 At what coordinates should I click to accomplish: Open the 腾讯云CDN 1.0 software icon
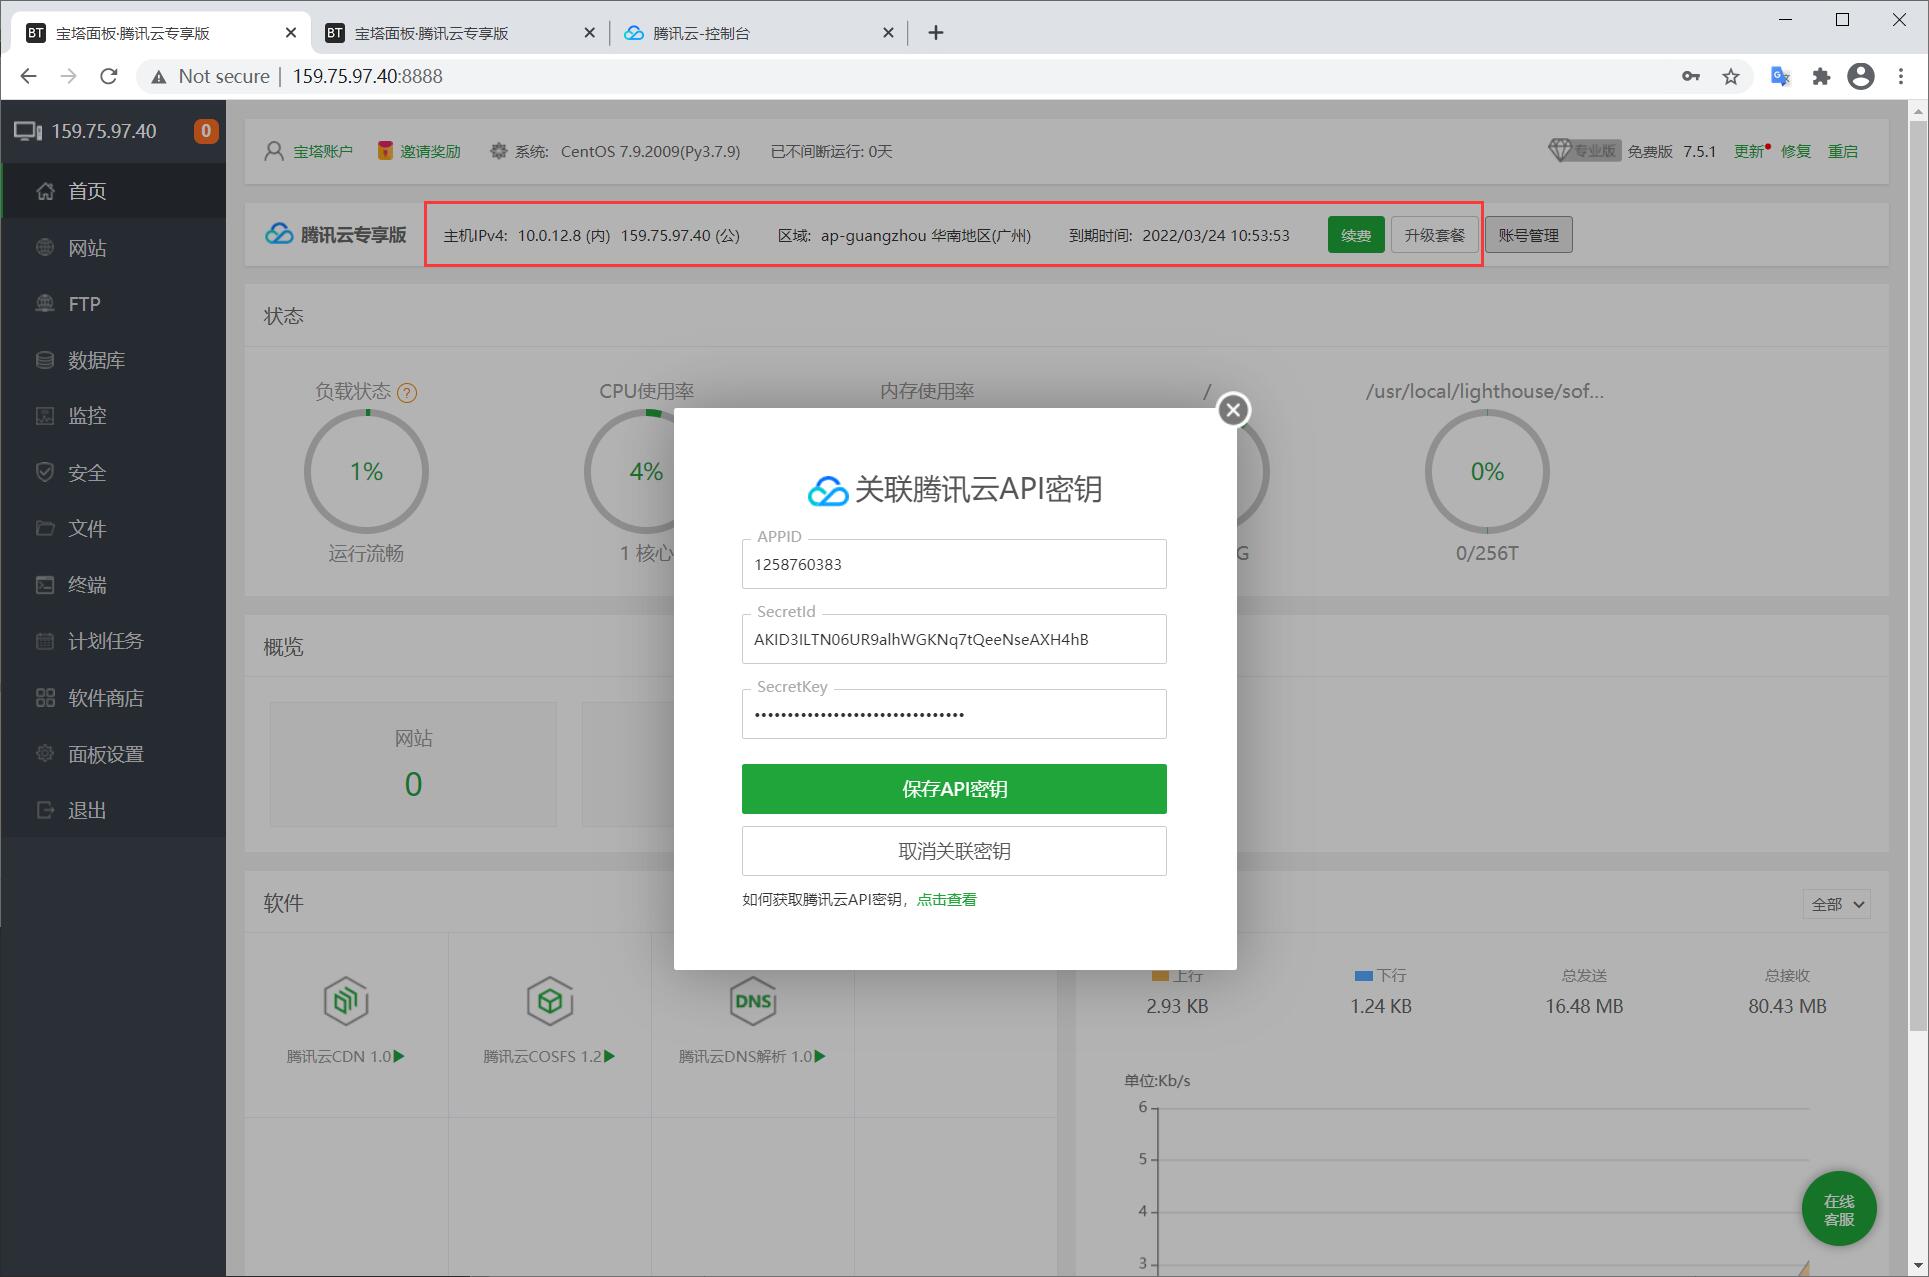pos(346,1001)
